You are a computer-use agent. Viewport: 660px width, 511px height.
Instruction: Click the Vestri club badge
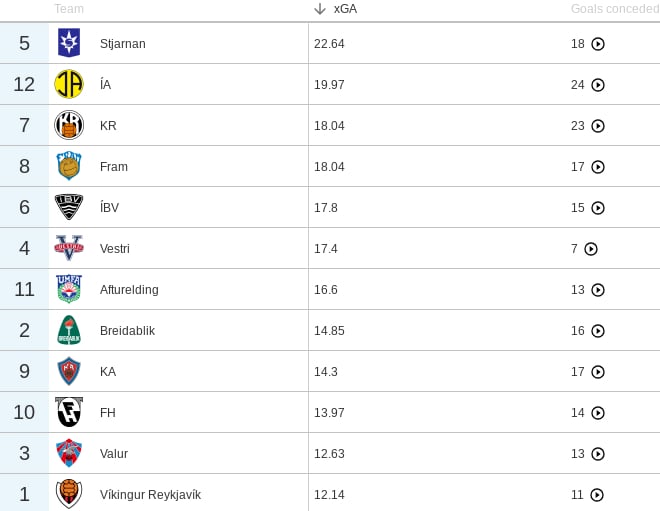(x=69, y=248)
